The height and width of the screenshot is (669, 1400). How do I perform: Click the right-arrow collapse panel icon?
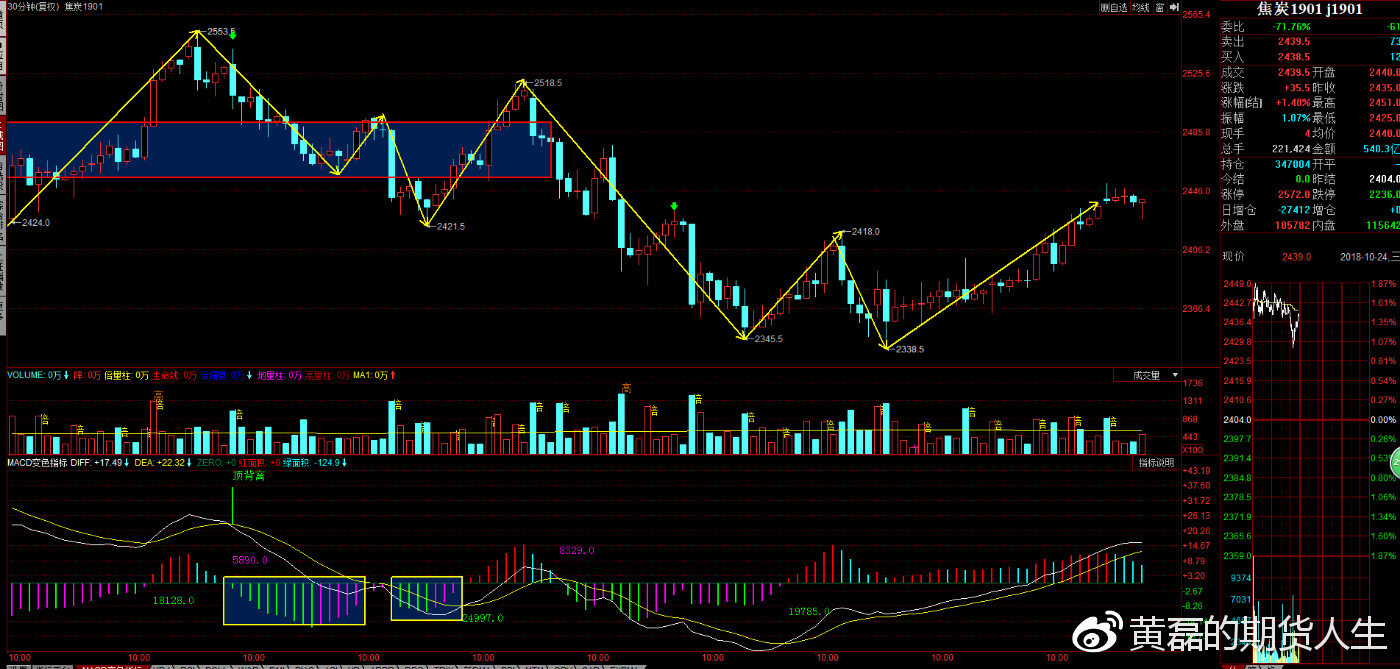point(1172,7)
